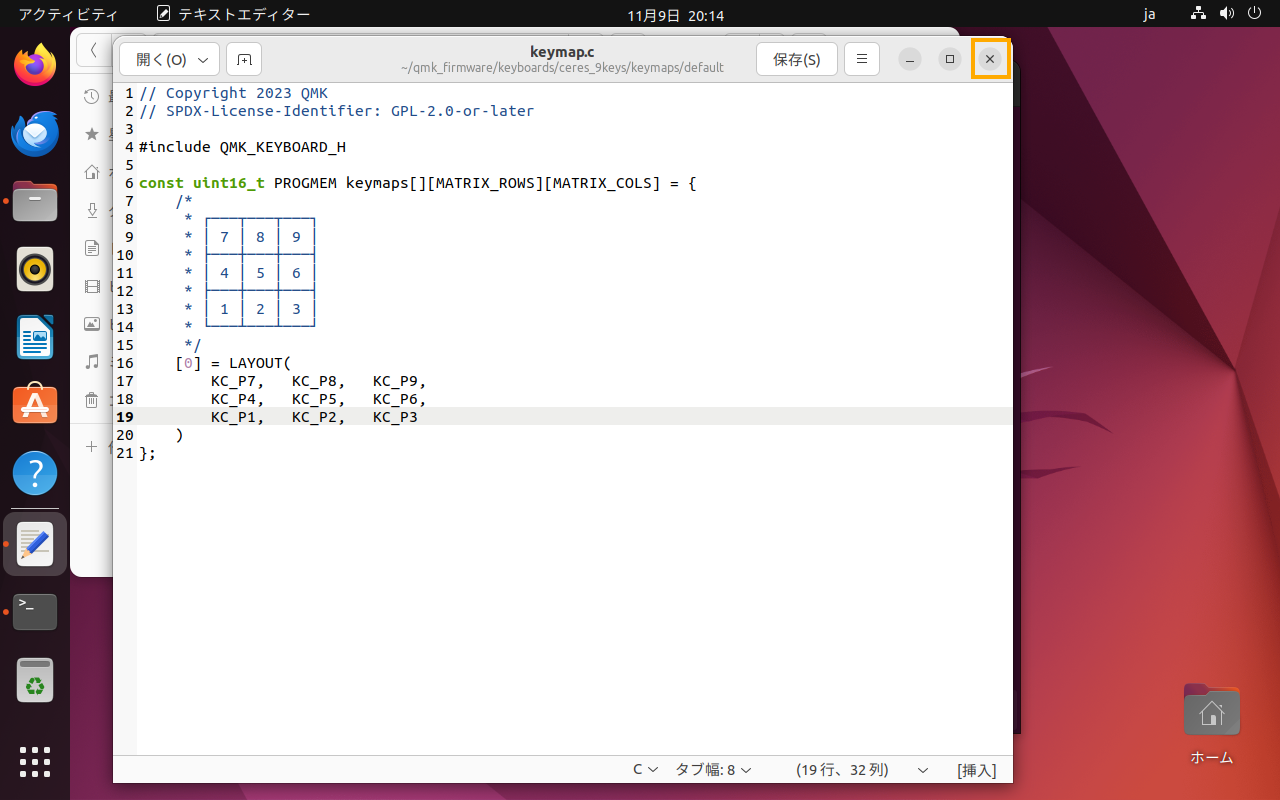
Task: Click KC_P9 in the code
Action: 395,381
